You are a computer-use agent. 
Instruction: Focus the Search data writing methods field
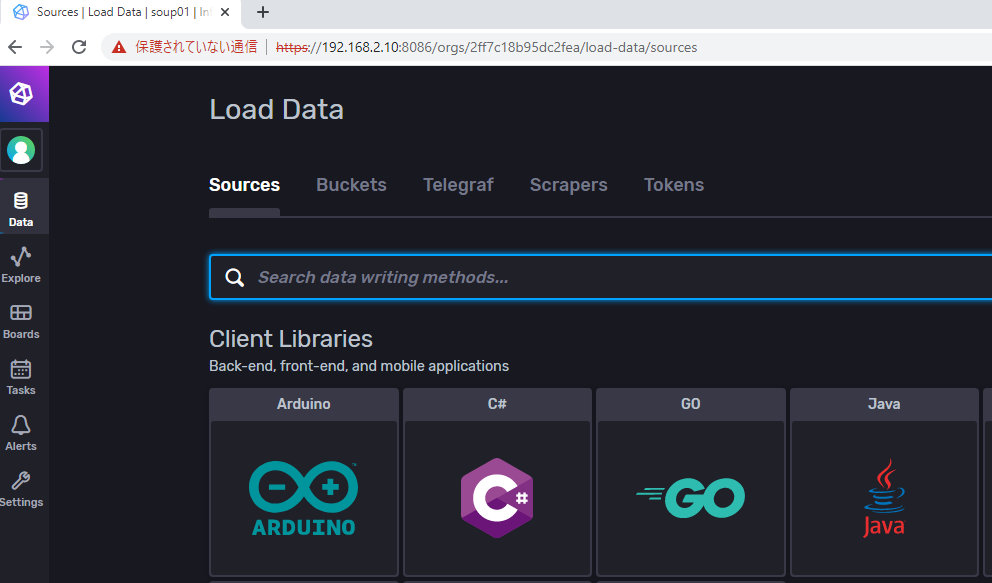point(601,277)
